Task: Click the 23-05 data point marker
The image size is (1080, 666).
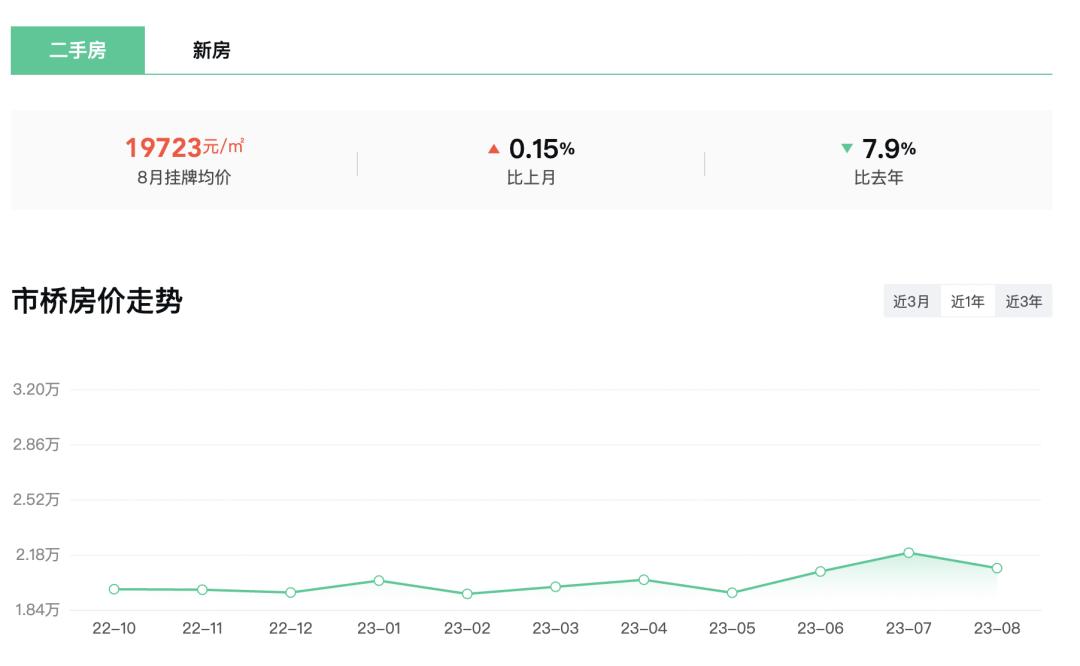Action: 732,593
